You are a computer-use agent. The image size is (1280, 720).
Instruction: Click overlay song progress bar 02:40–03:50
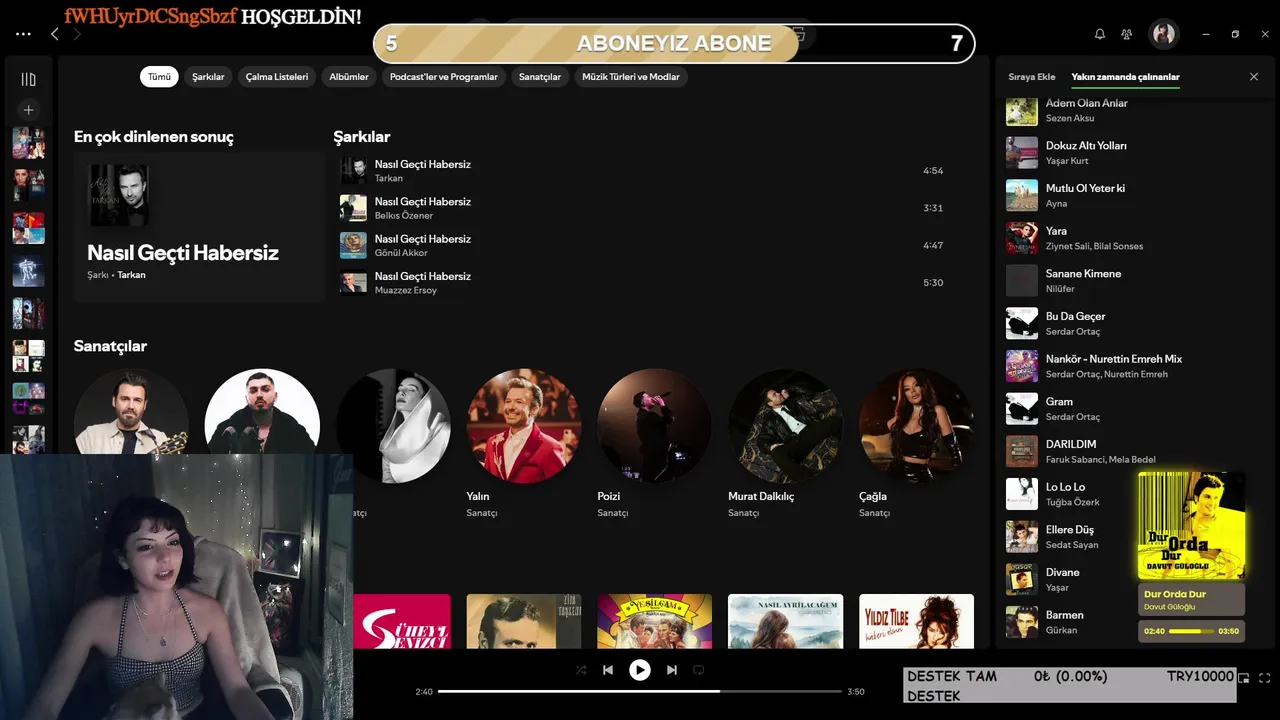coord(1191,631)
